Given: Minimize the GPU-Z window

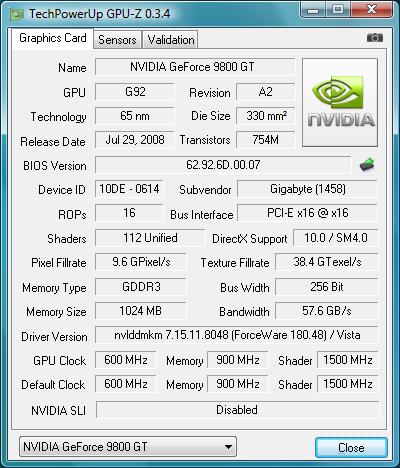Looking at the screenshot, I should (x=313, y=10).
